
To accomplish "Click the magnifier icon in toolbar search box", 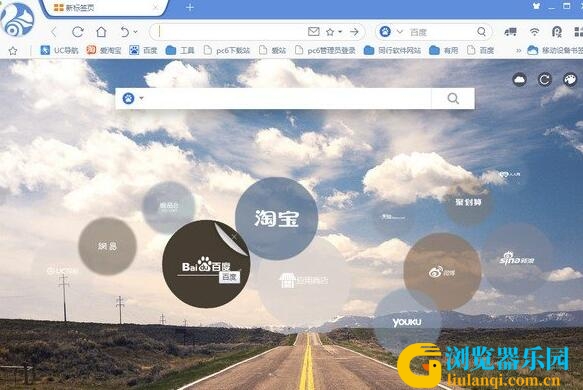I will point(481,32).
